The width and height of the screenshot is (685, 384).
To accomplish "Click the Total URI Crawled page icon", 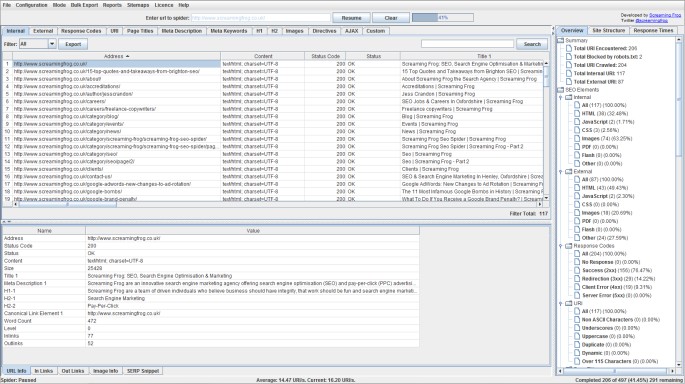I will [569, 65].
